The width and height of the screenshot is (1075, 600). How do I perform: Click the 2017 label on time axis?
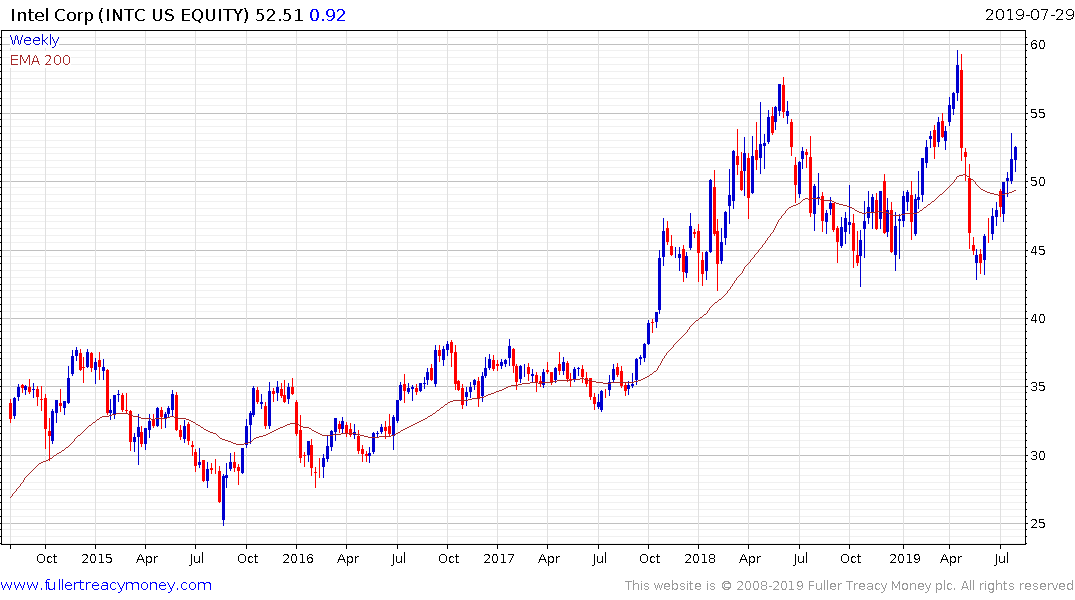click(x=498, y=559)
